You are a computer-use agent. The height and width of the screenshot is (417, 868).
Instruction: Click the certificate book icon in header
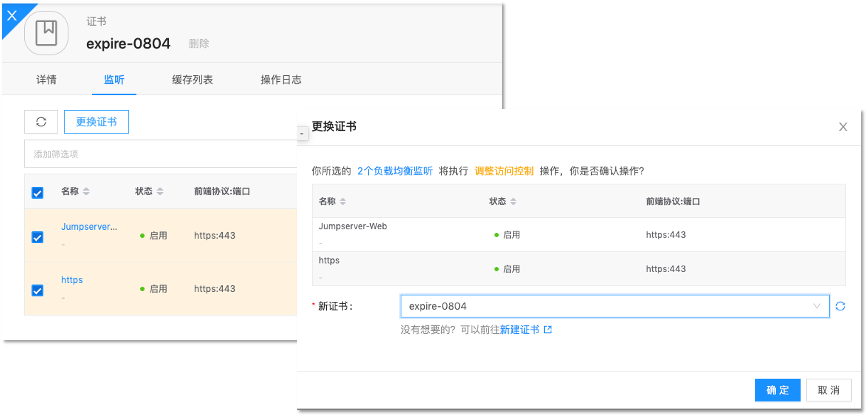click(47, 32)
